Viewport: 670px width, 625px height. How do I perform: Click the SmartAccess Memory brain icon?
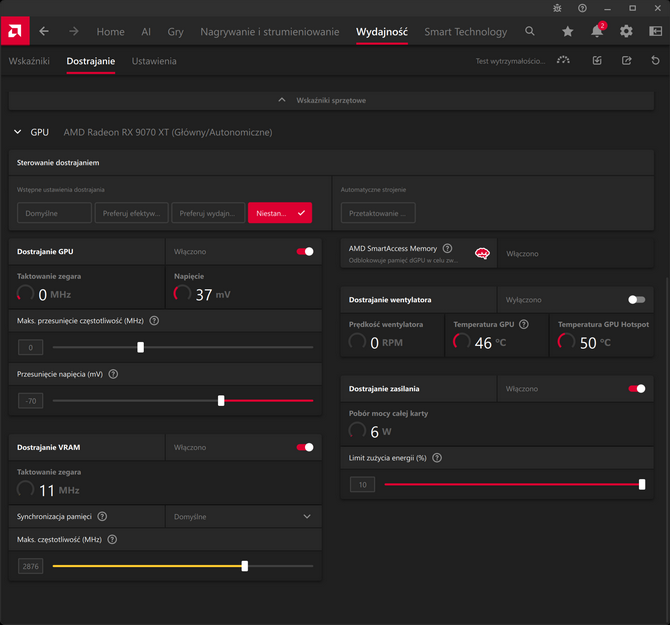(482, 253)
